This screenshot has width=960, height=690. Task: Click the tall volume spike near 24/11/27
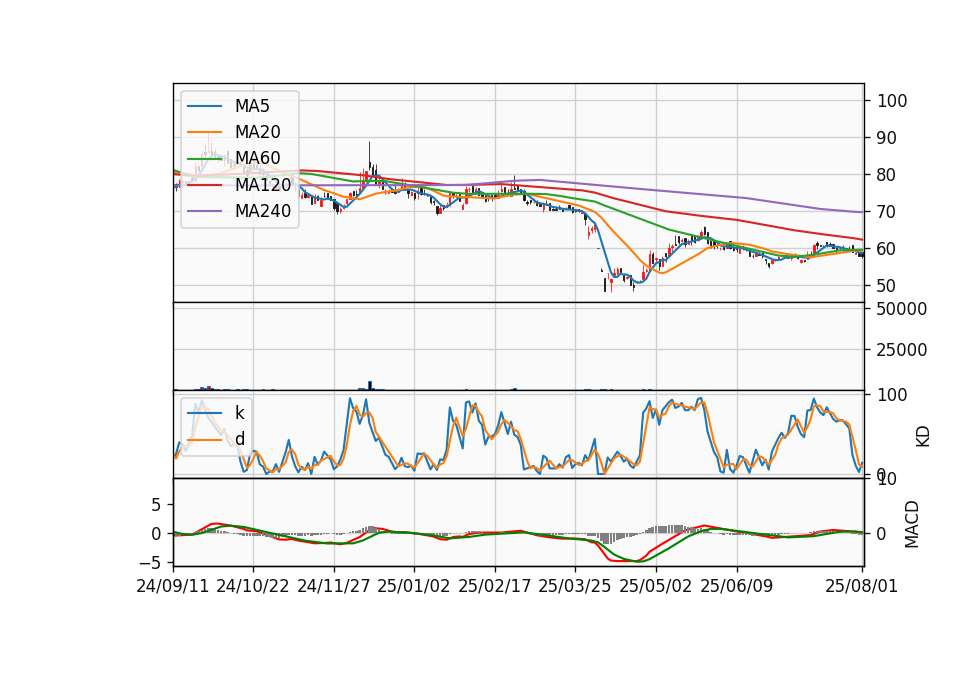370,385
